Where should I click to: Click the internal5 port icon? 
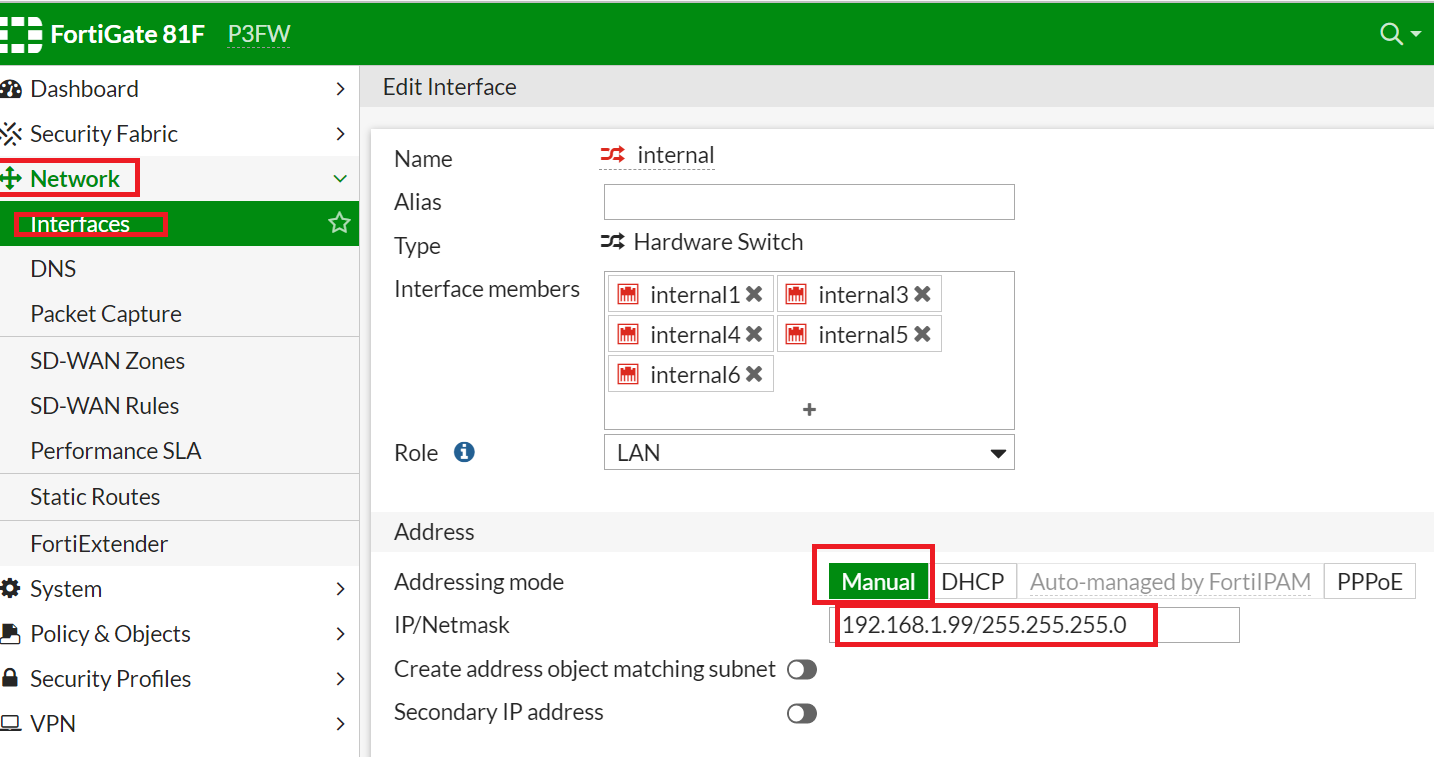(x=796, y=334)
